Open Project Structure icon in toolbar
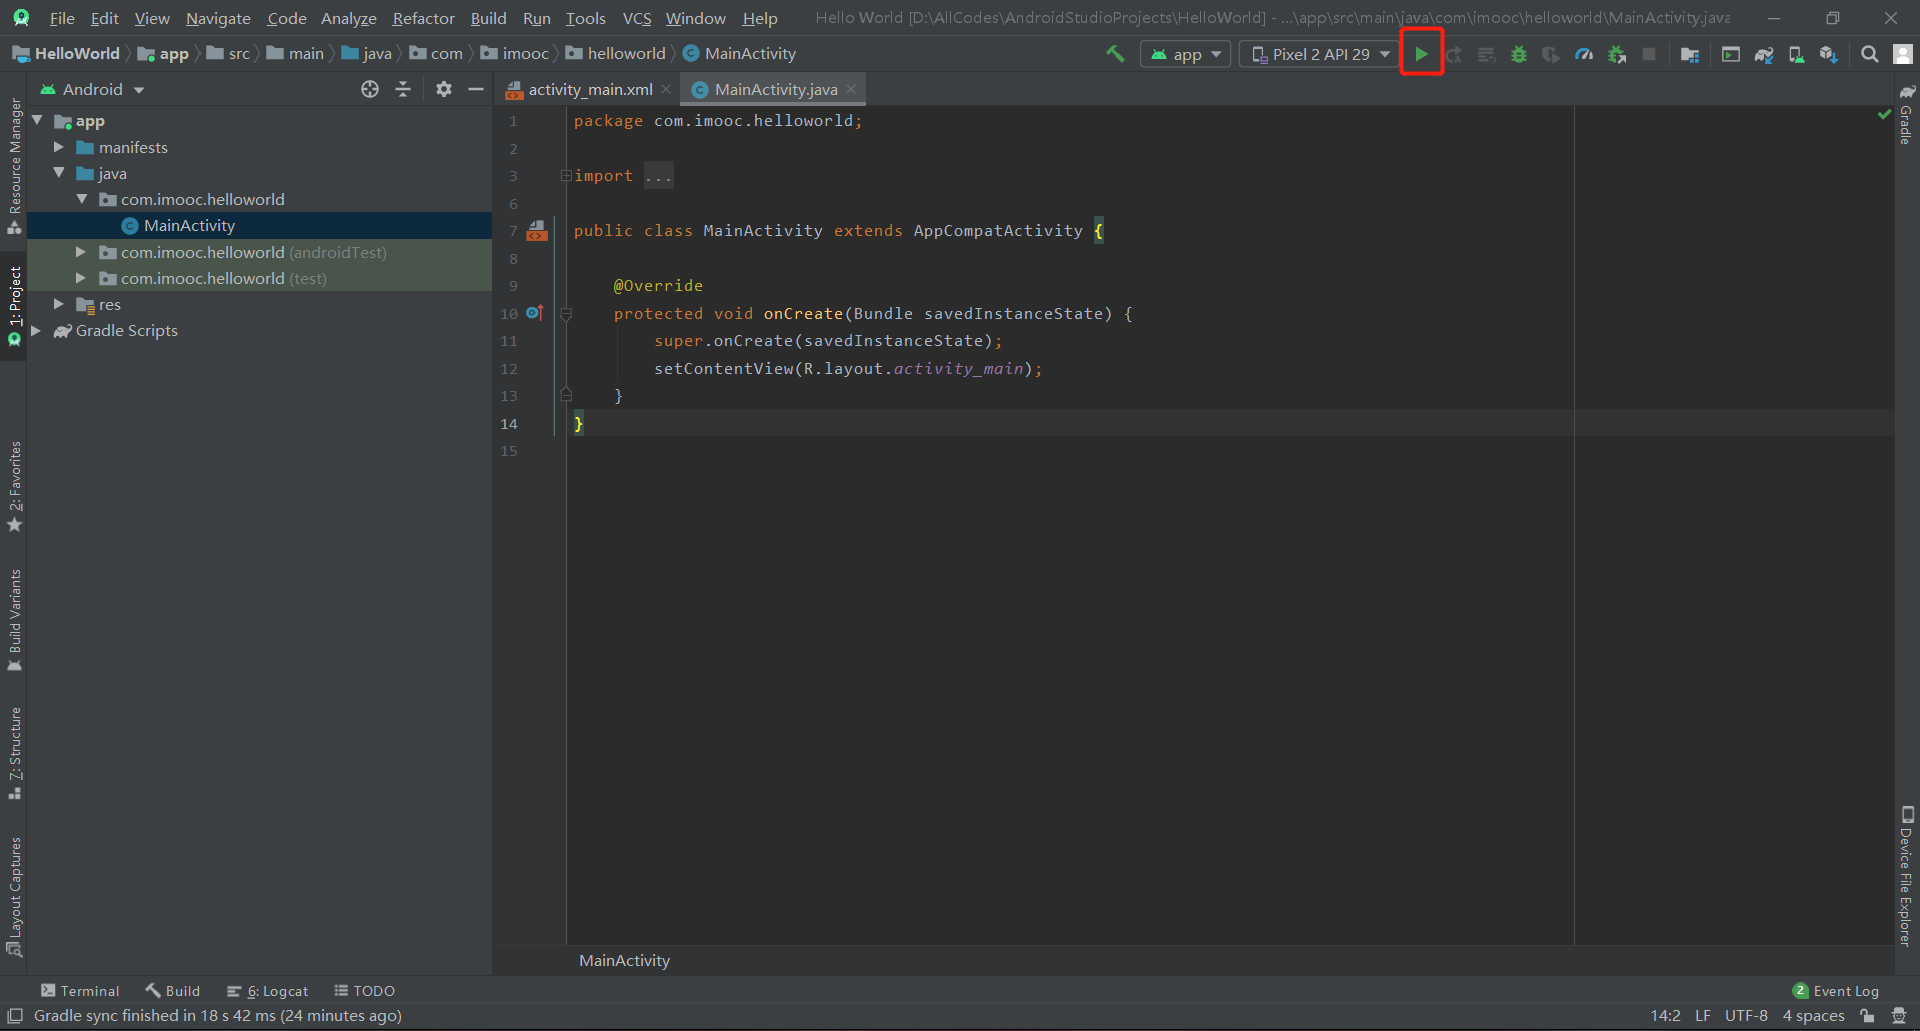The image size is (1920, 1031). click(1690, 54)
